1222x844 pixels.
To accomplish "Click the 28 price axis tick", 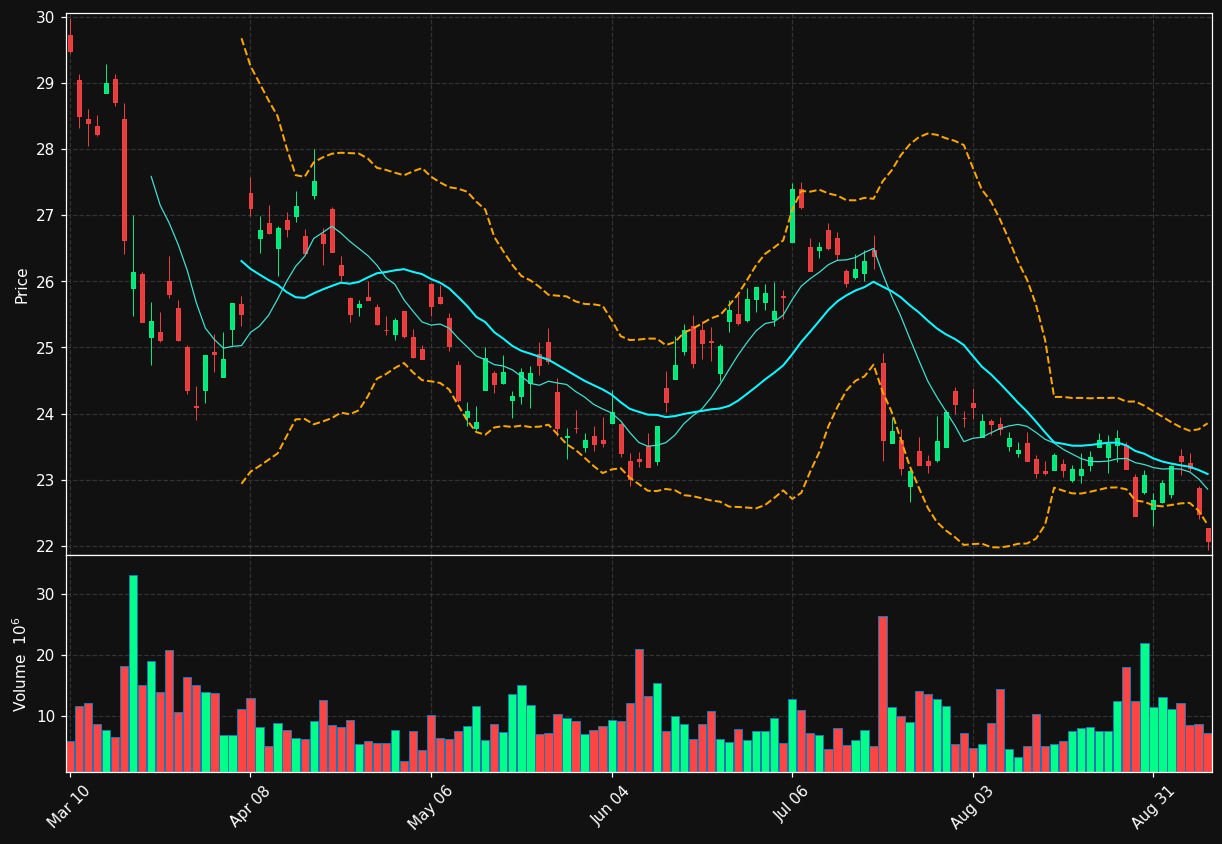I will 46,149.
